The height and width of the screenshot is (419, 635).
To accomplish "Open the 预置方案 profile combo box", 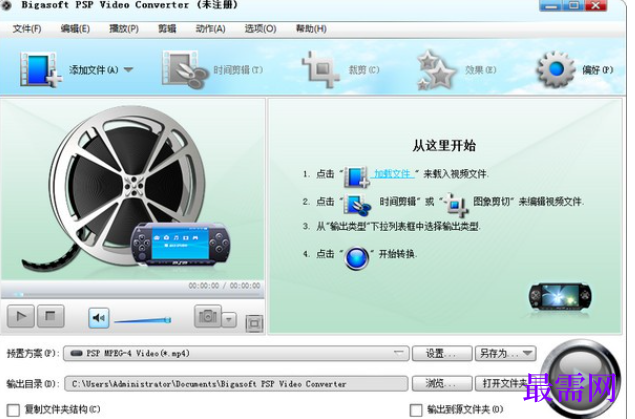I will (x=236, y=353).
